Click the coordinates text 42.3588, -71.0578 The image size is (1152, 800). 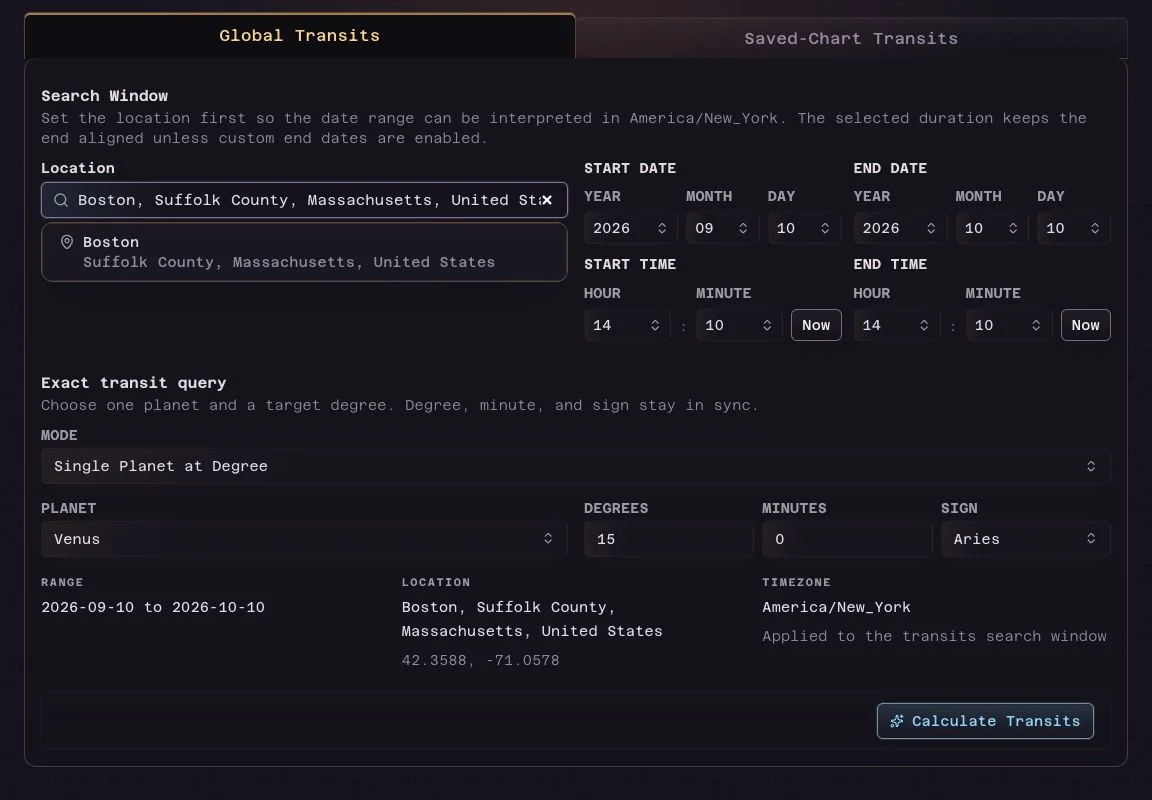pyautogui.click(x=480, y=660)
